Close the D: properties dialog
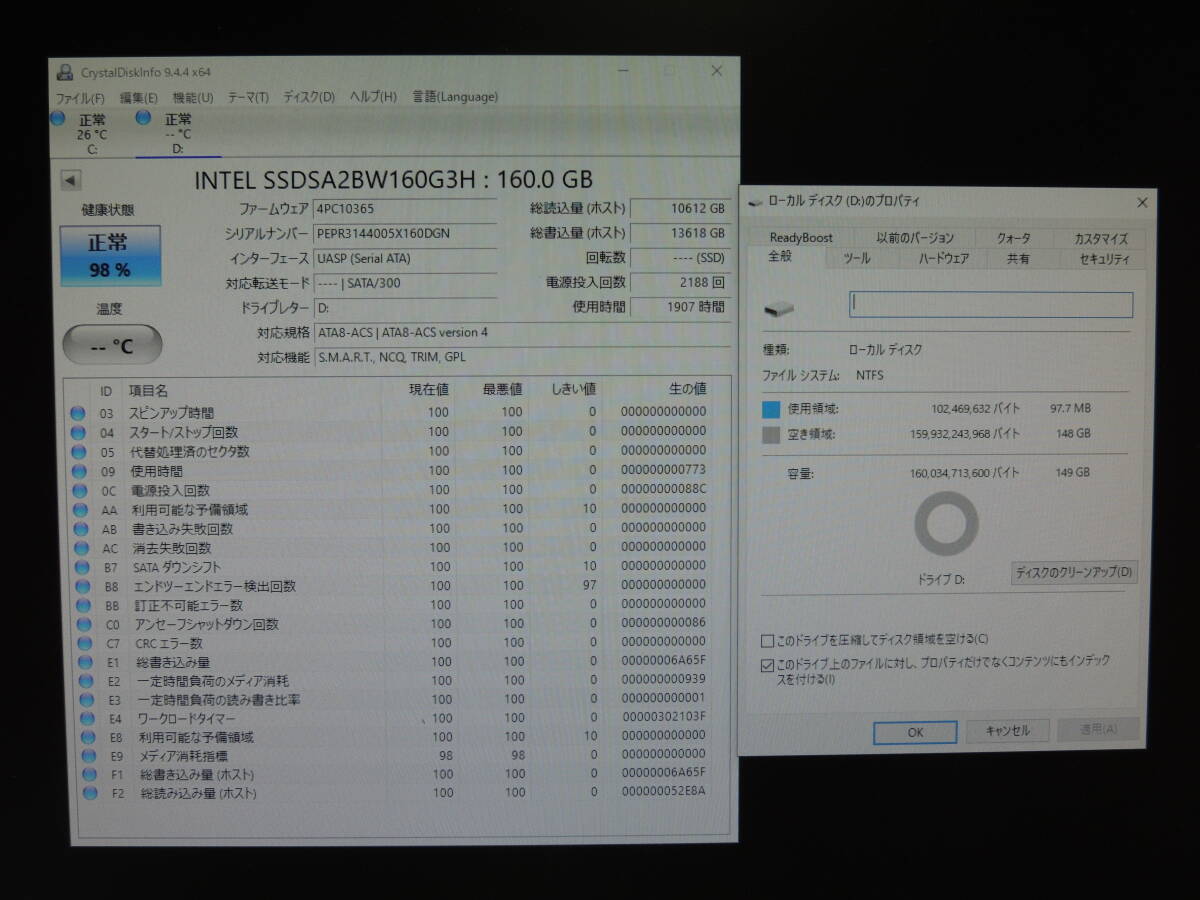1200x900 pixels. 1142,203
